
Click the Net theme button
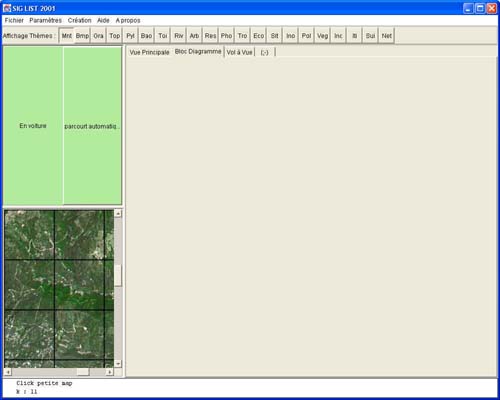387,36
